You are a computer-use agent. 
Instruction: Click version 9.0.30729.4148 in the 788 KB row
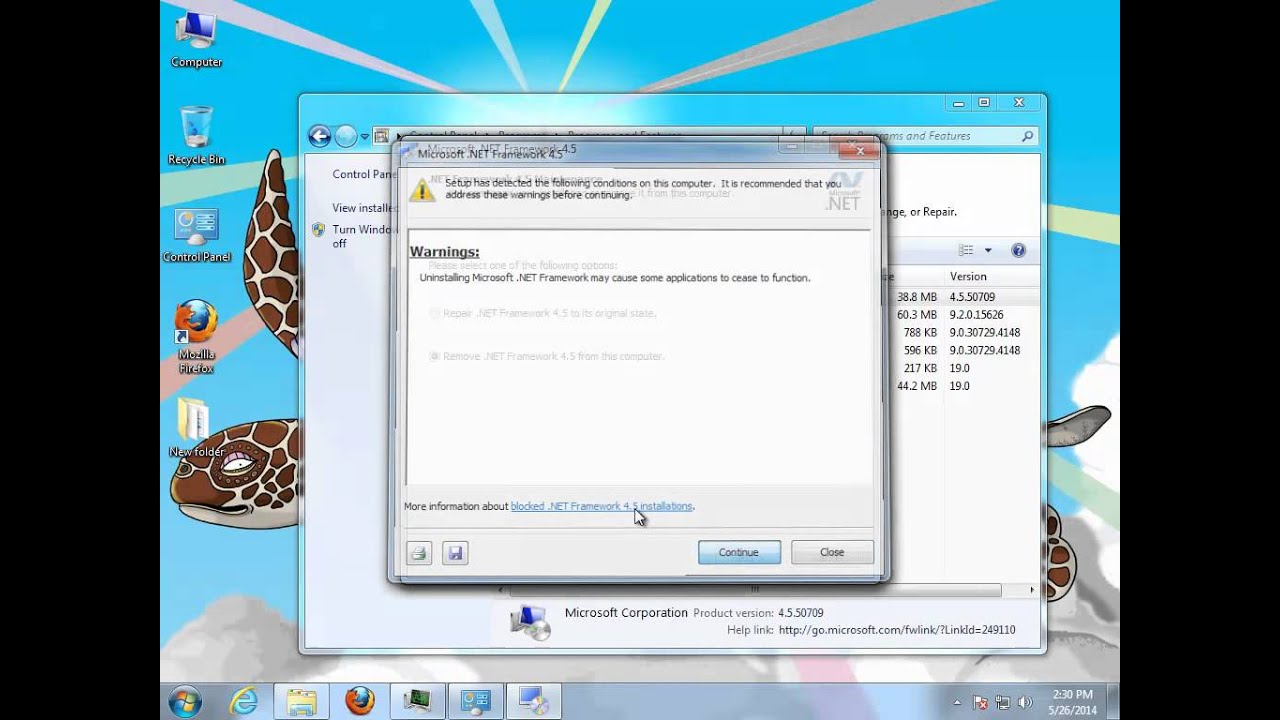pyautogui.click(x=985, y=333)
